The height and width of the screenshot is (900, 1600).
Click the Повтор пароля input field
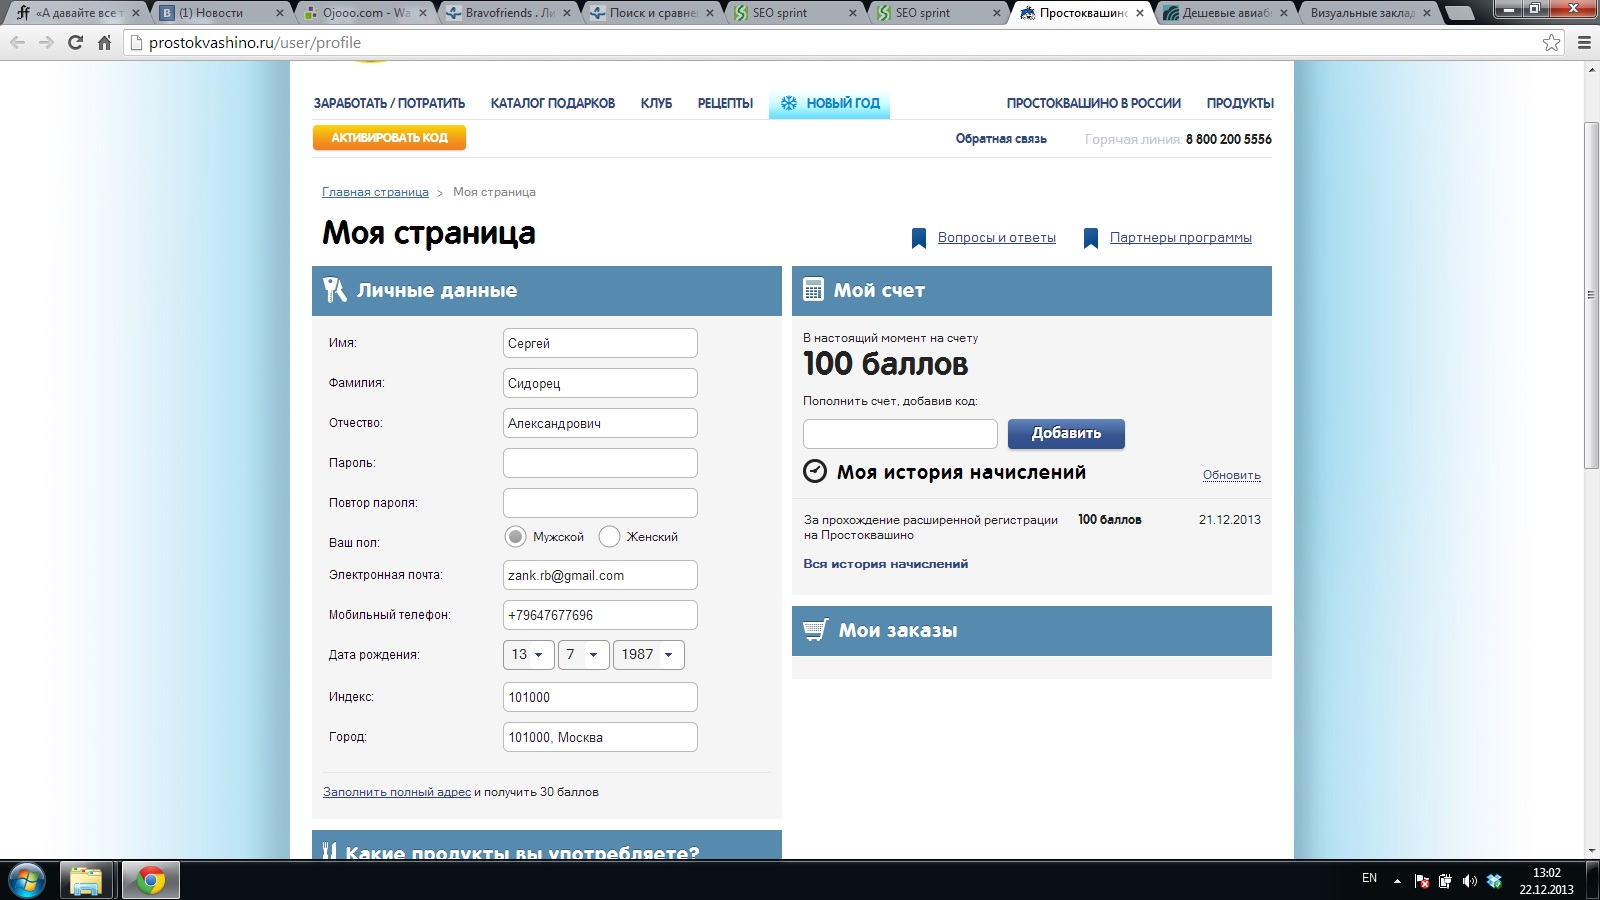pos(600,503)
